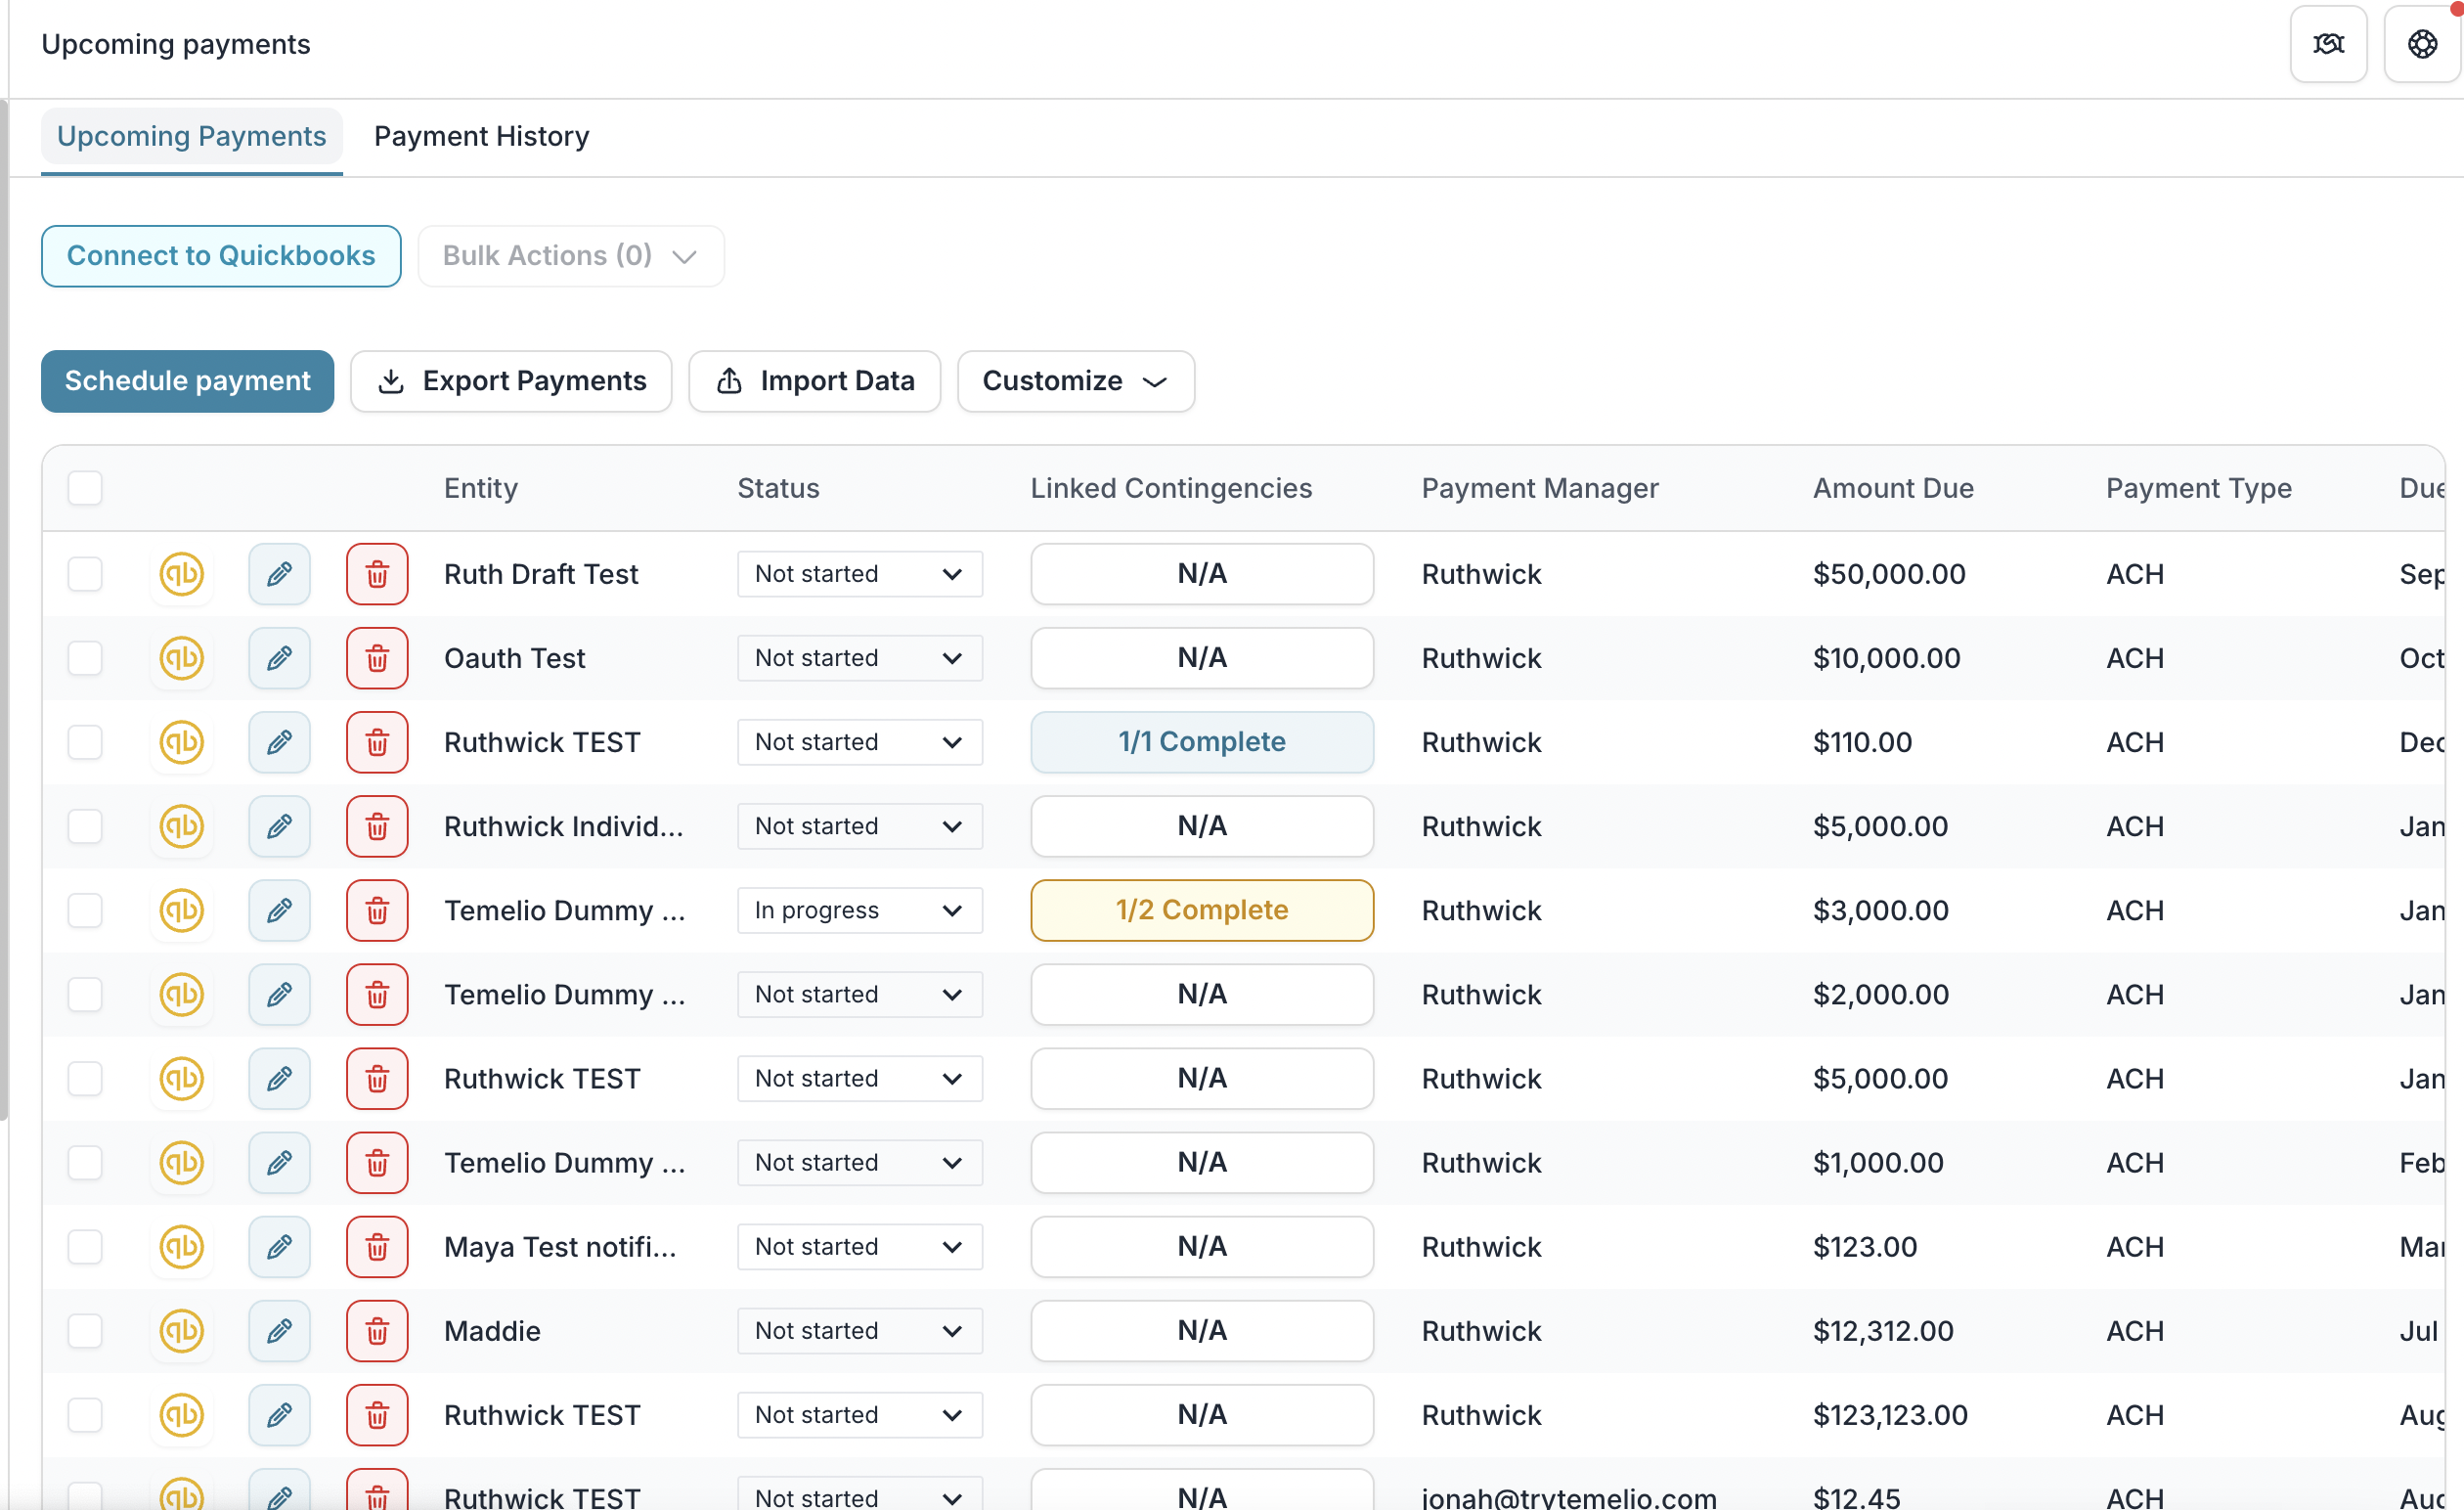This screenshot has width=2464, height=1510.
Task: Click the QuickBooks icon for Ruth Draft Test
Action: tap(182, 574)
